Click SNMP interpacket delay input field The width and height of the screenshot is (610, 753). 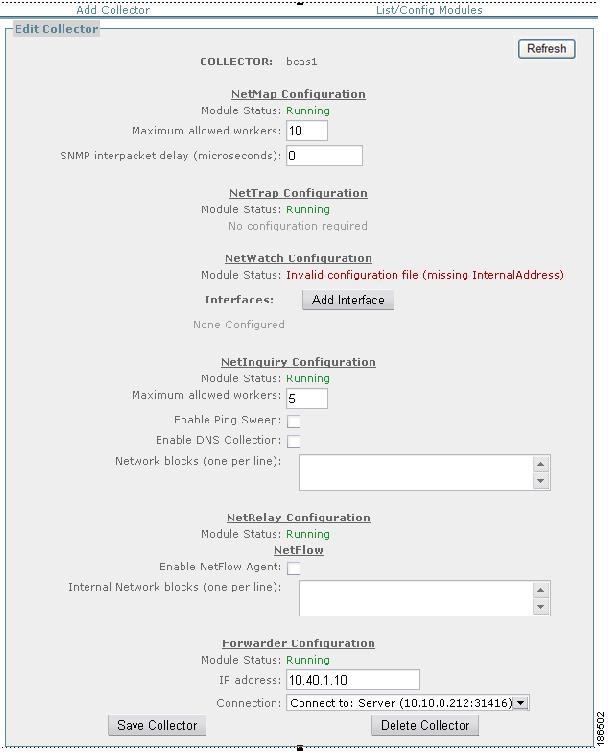tap(324, 156)
